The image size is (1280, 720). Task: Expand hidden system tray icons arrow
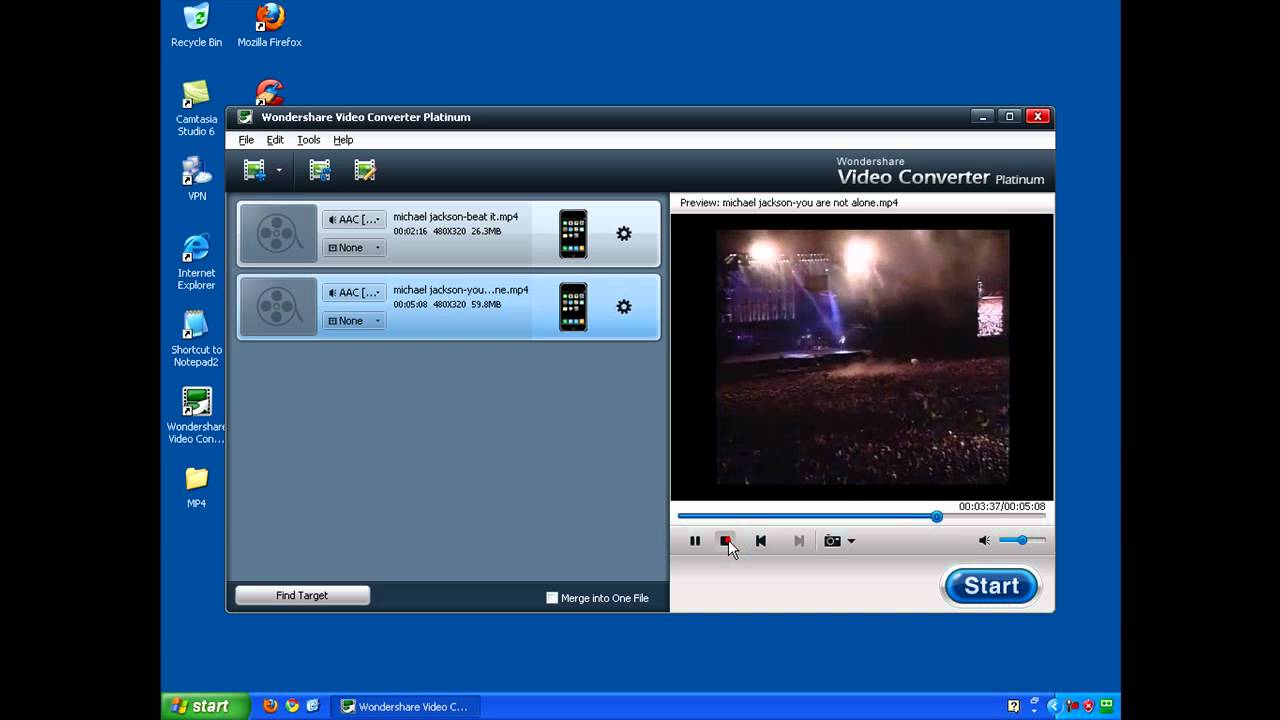point(1053,706)
